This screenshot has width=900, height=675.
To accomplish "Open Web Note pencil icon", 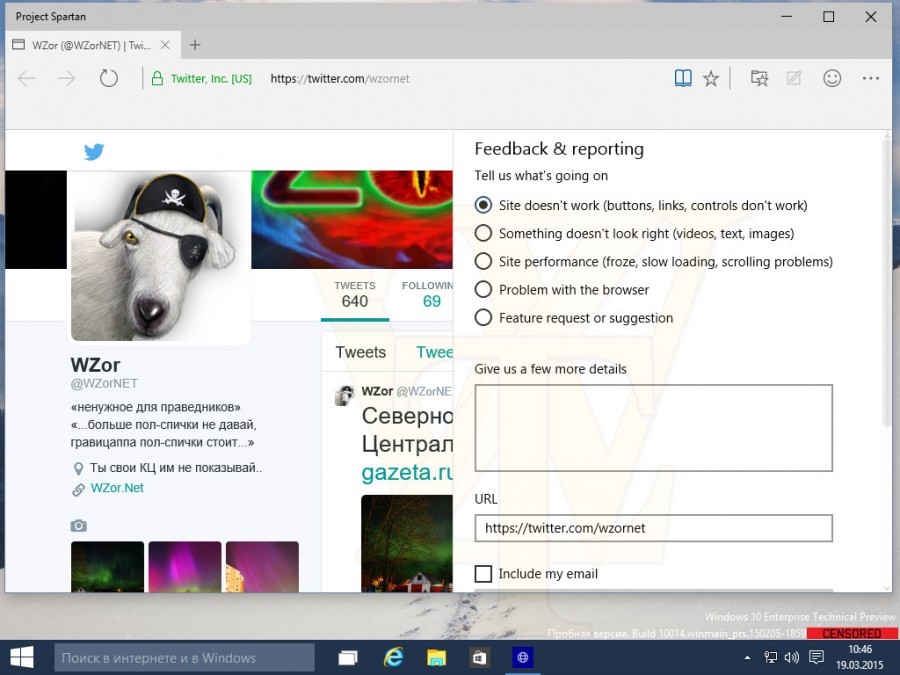I will coord(794,78).
